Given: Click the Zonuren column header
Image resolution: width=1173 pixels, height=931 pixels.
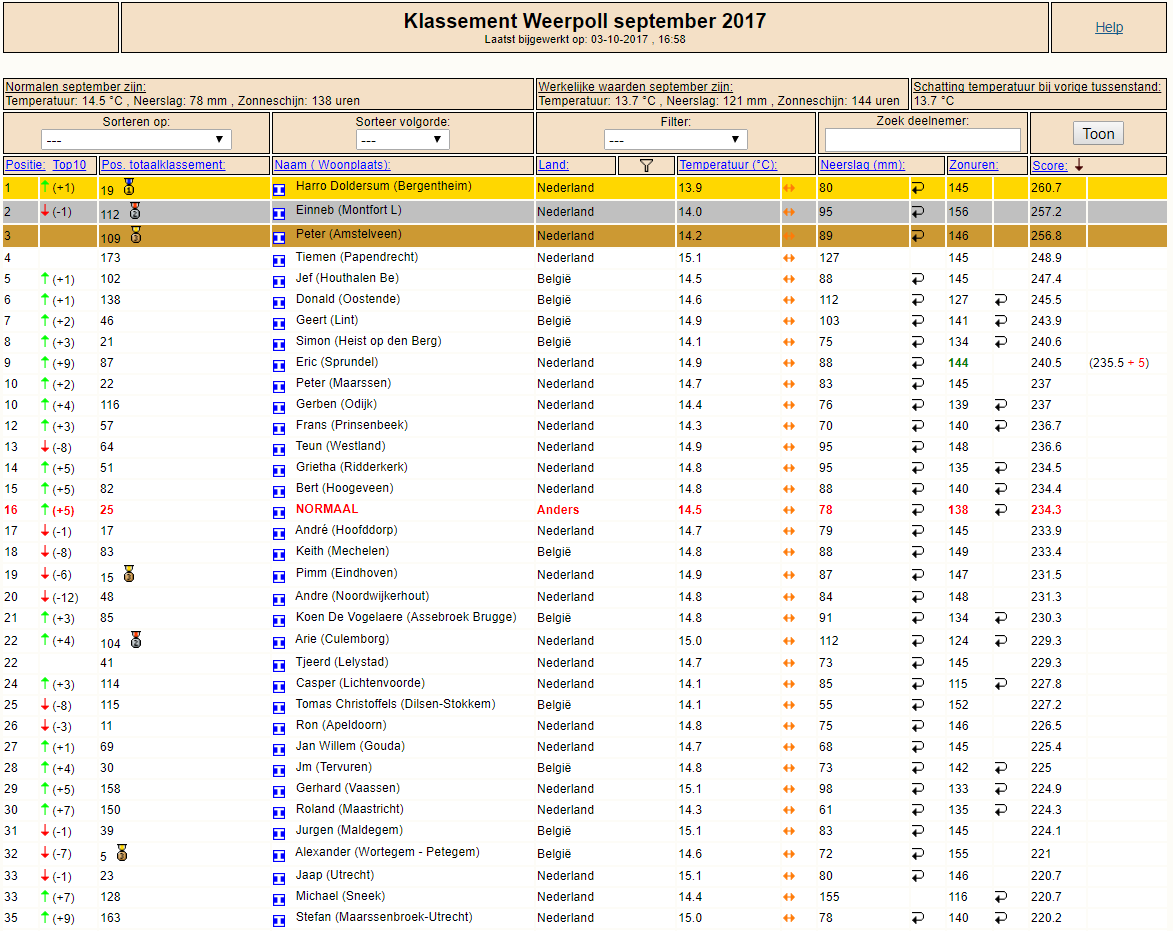Looking at the screenshot, I should pos(973,165).
